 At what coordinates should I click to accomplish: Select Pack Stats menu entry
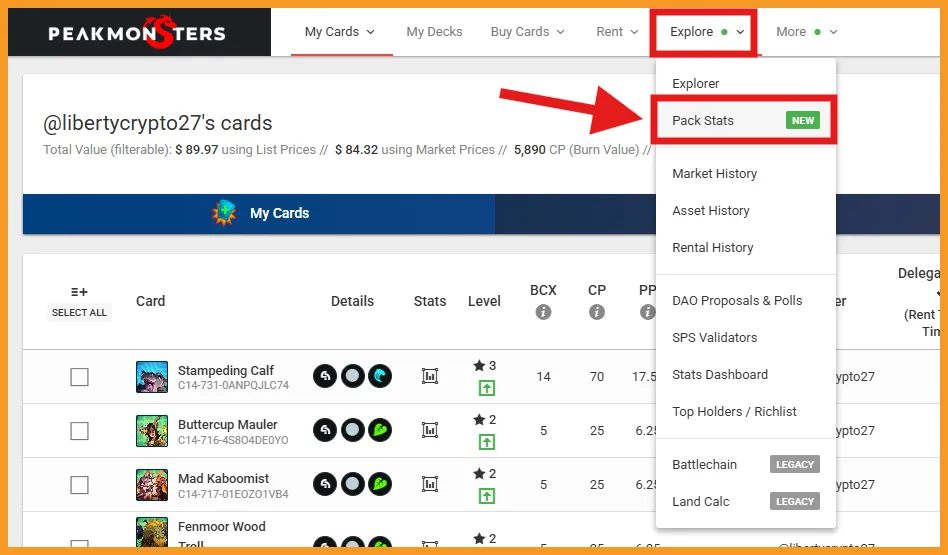click(745, 120)
